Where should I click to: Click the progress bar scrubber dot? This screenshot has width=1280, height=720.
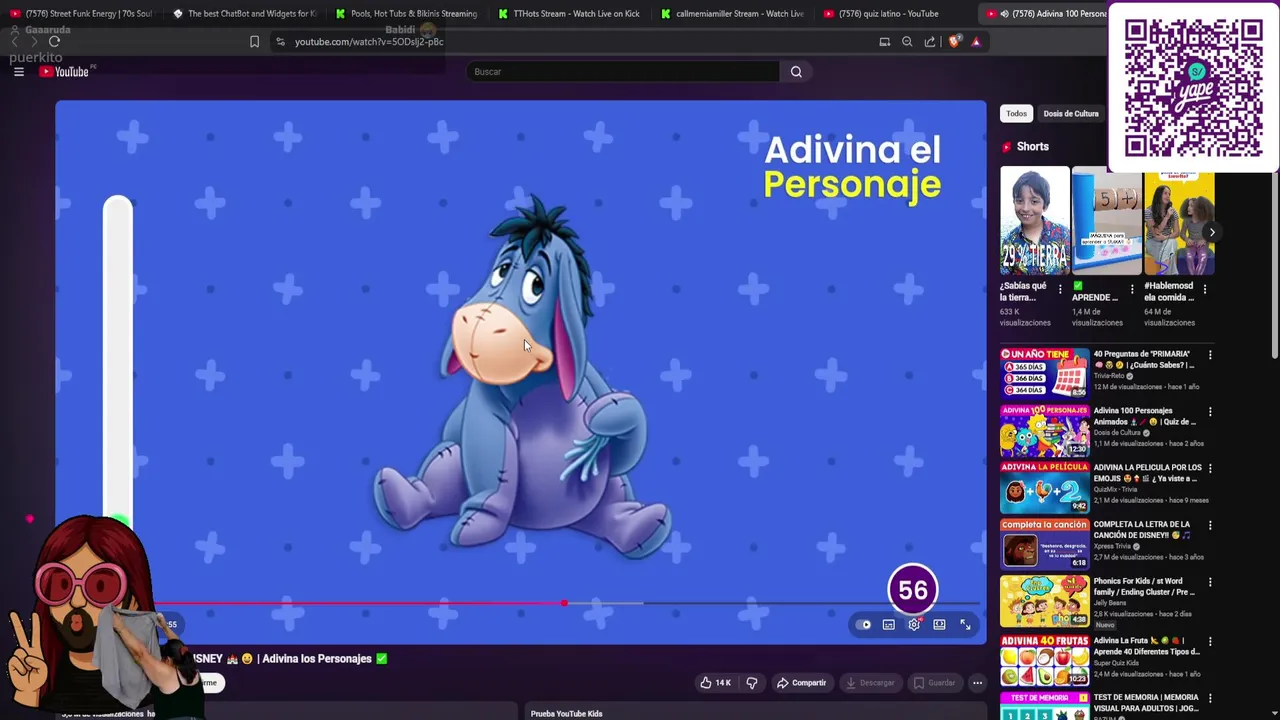pyautogui.click(x=564, y=603)
